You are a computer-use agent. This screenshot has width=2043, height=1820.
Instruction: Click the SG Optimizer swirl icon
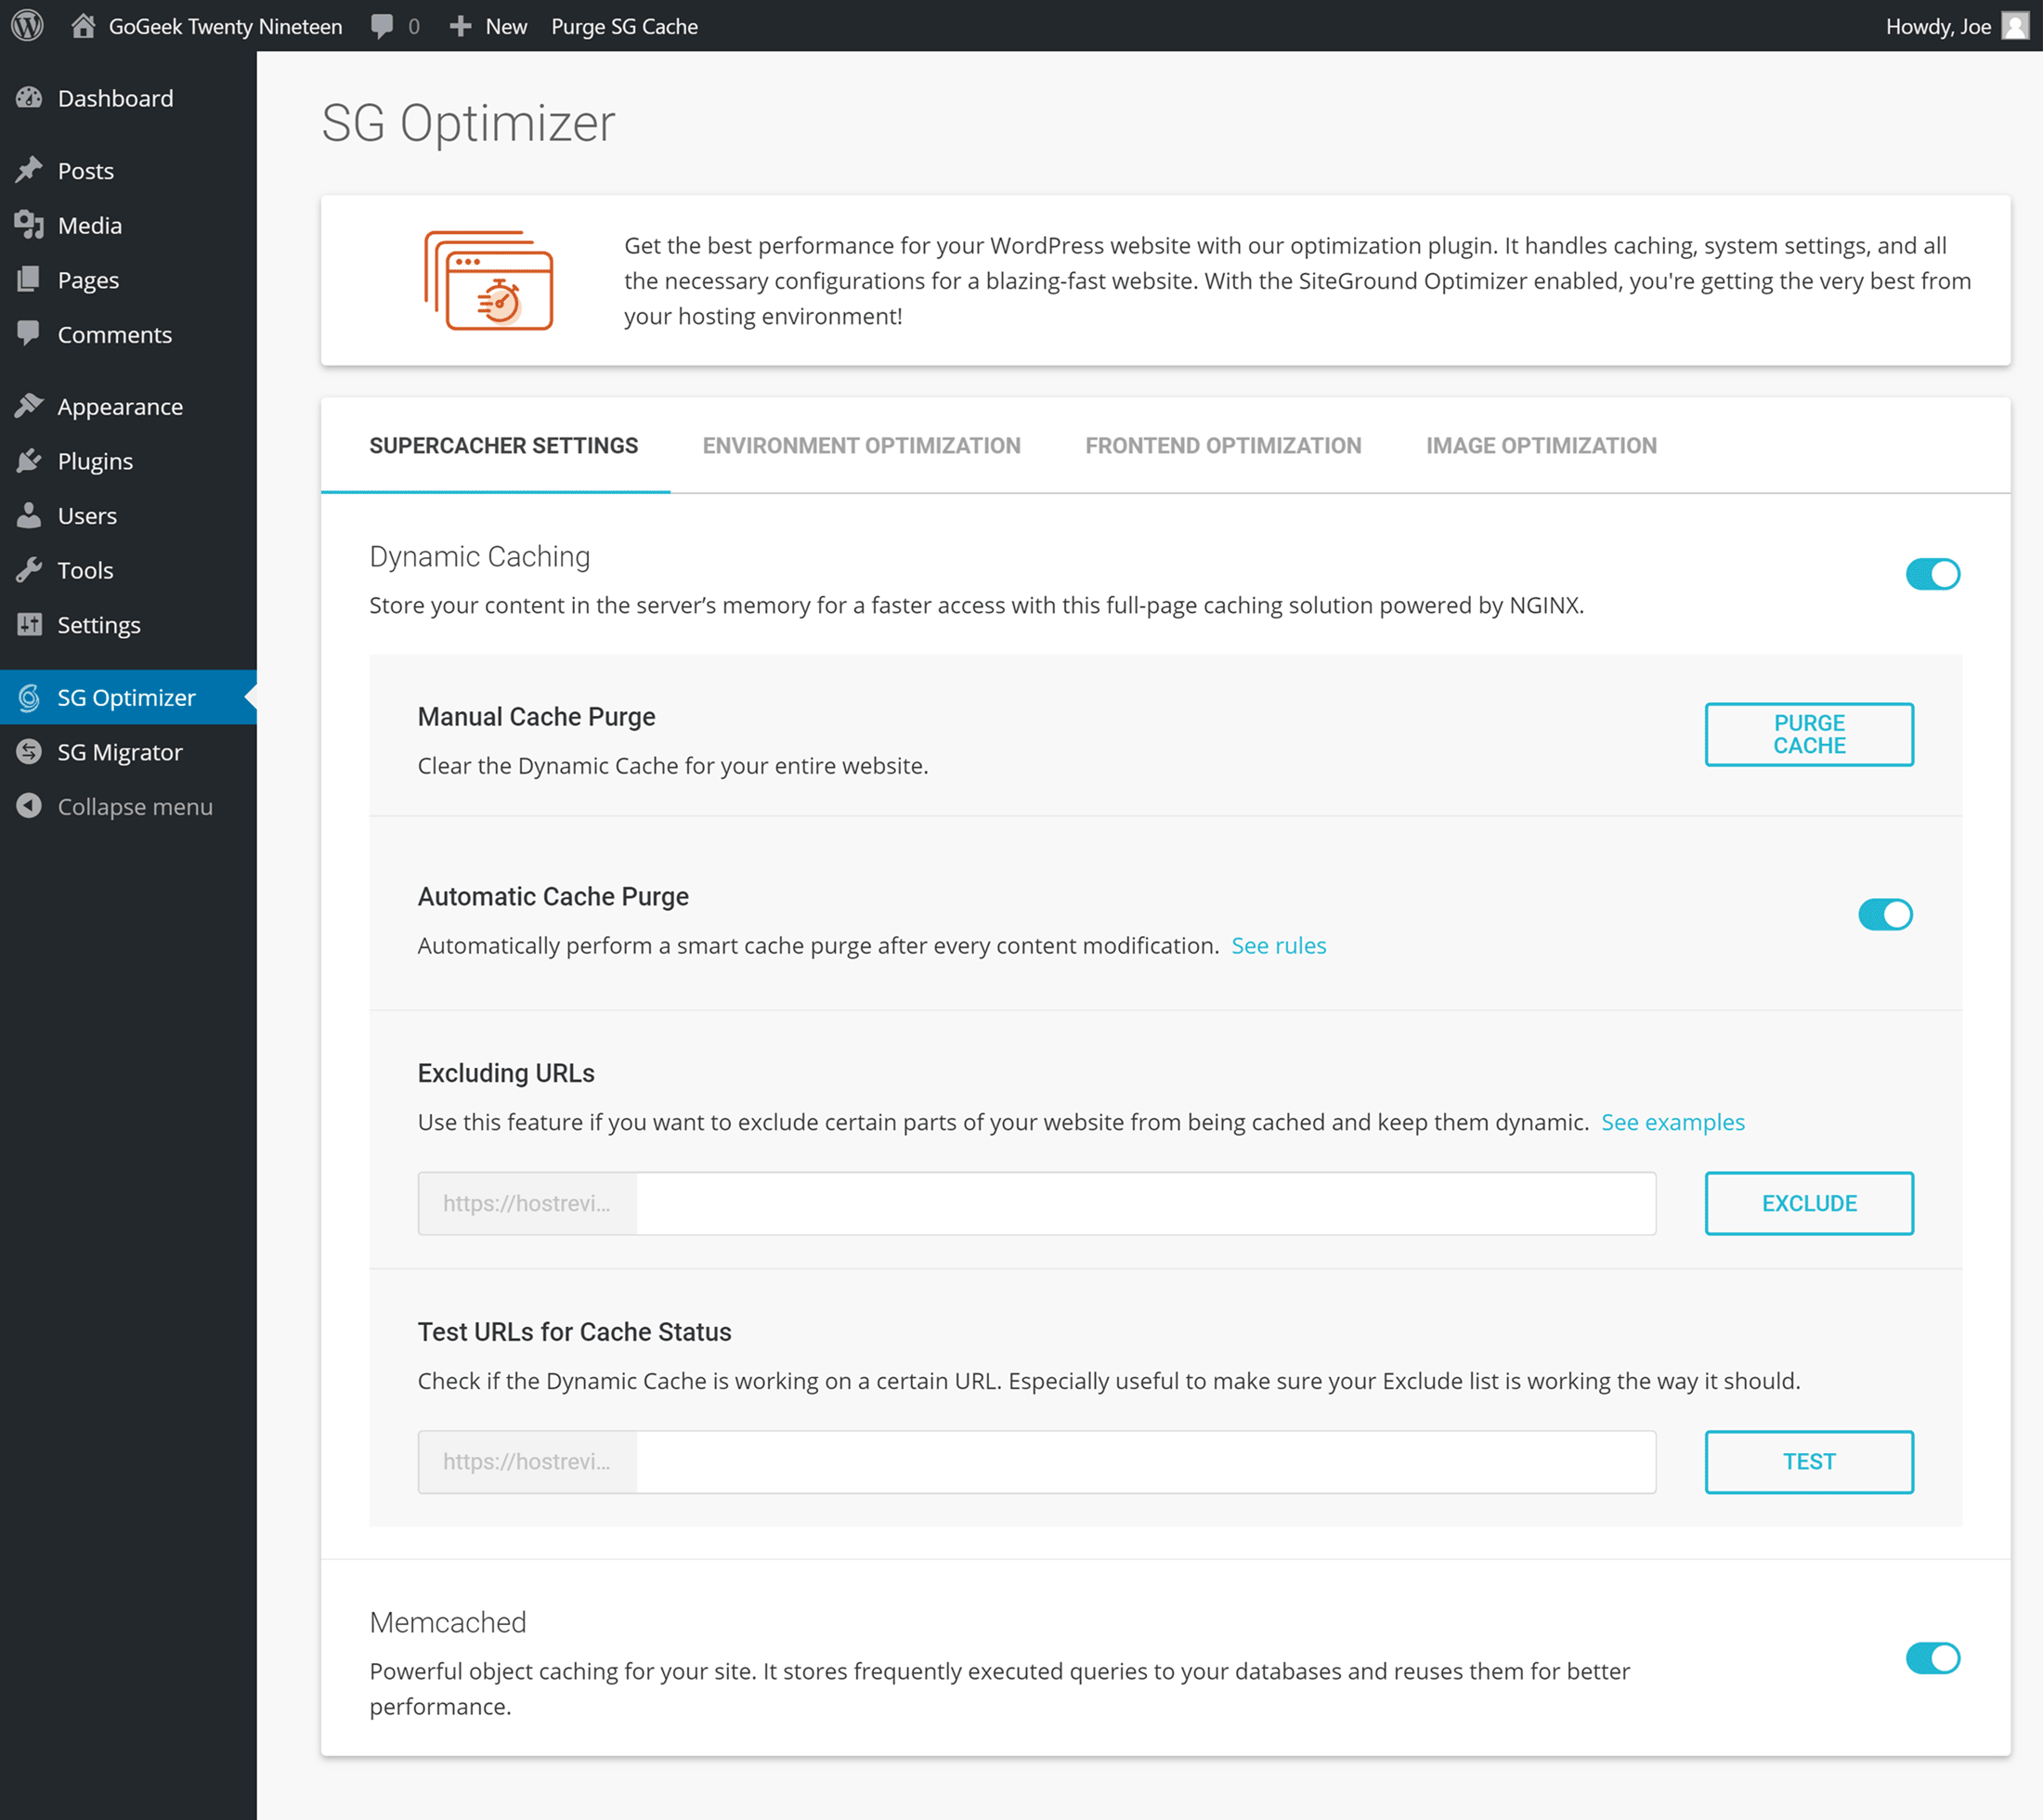coord(29,697)
